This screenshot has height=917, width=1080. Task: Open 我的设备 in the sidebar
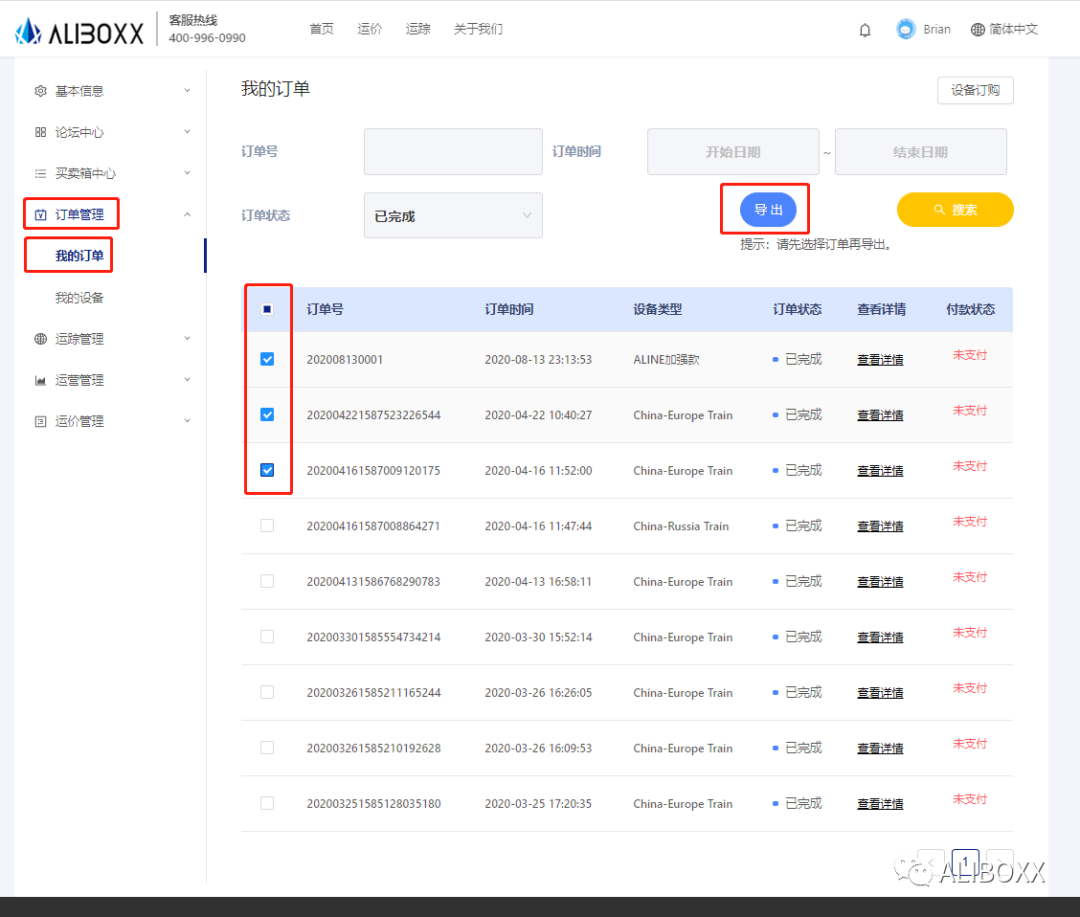click(79, 298)
